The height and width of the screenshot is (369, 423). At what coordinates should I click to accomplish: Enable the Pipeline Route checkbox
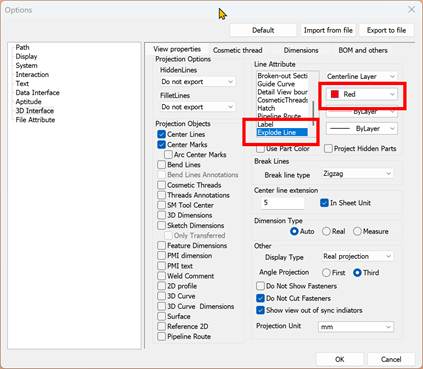tap(162, 337)
